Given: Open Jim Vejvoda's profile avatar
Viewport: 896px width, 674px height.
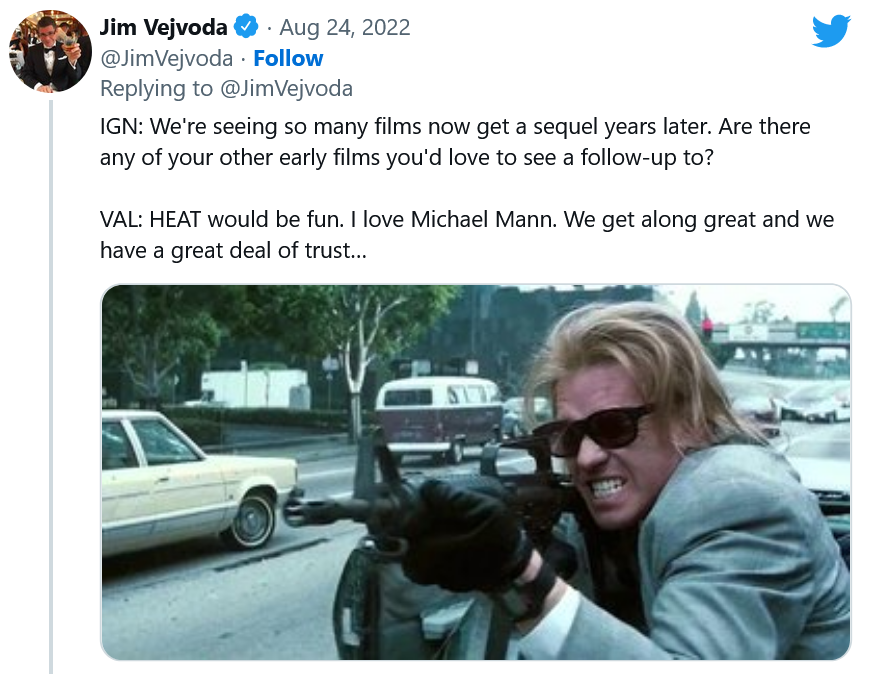Looking at the screenshot, I should (x=50, y=51).
